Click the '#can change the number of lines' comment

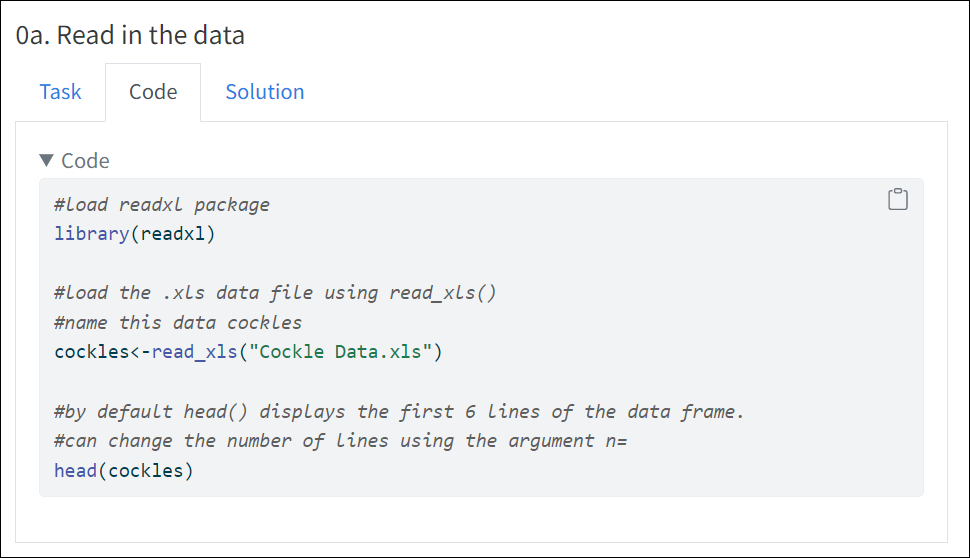(x=341, y=440)
